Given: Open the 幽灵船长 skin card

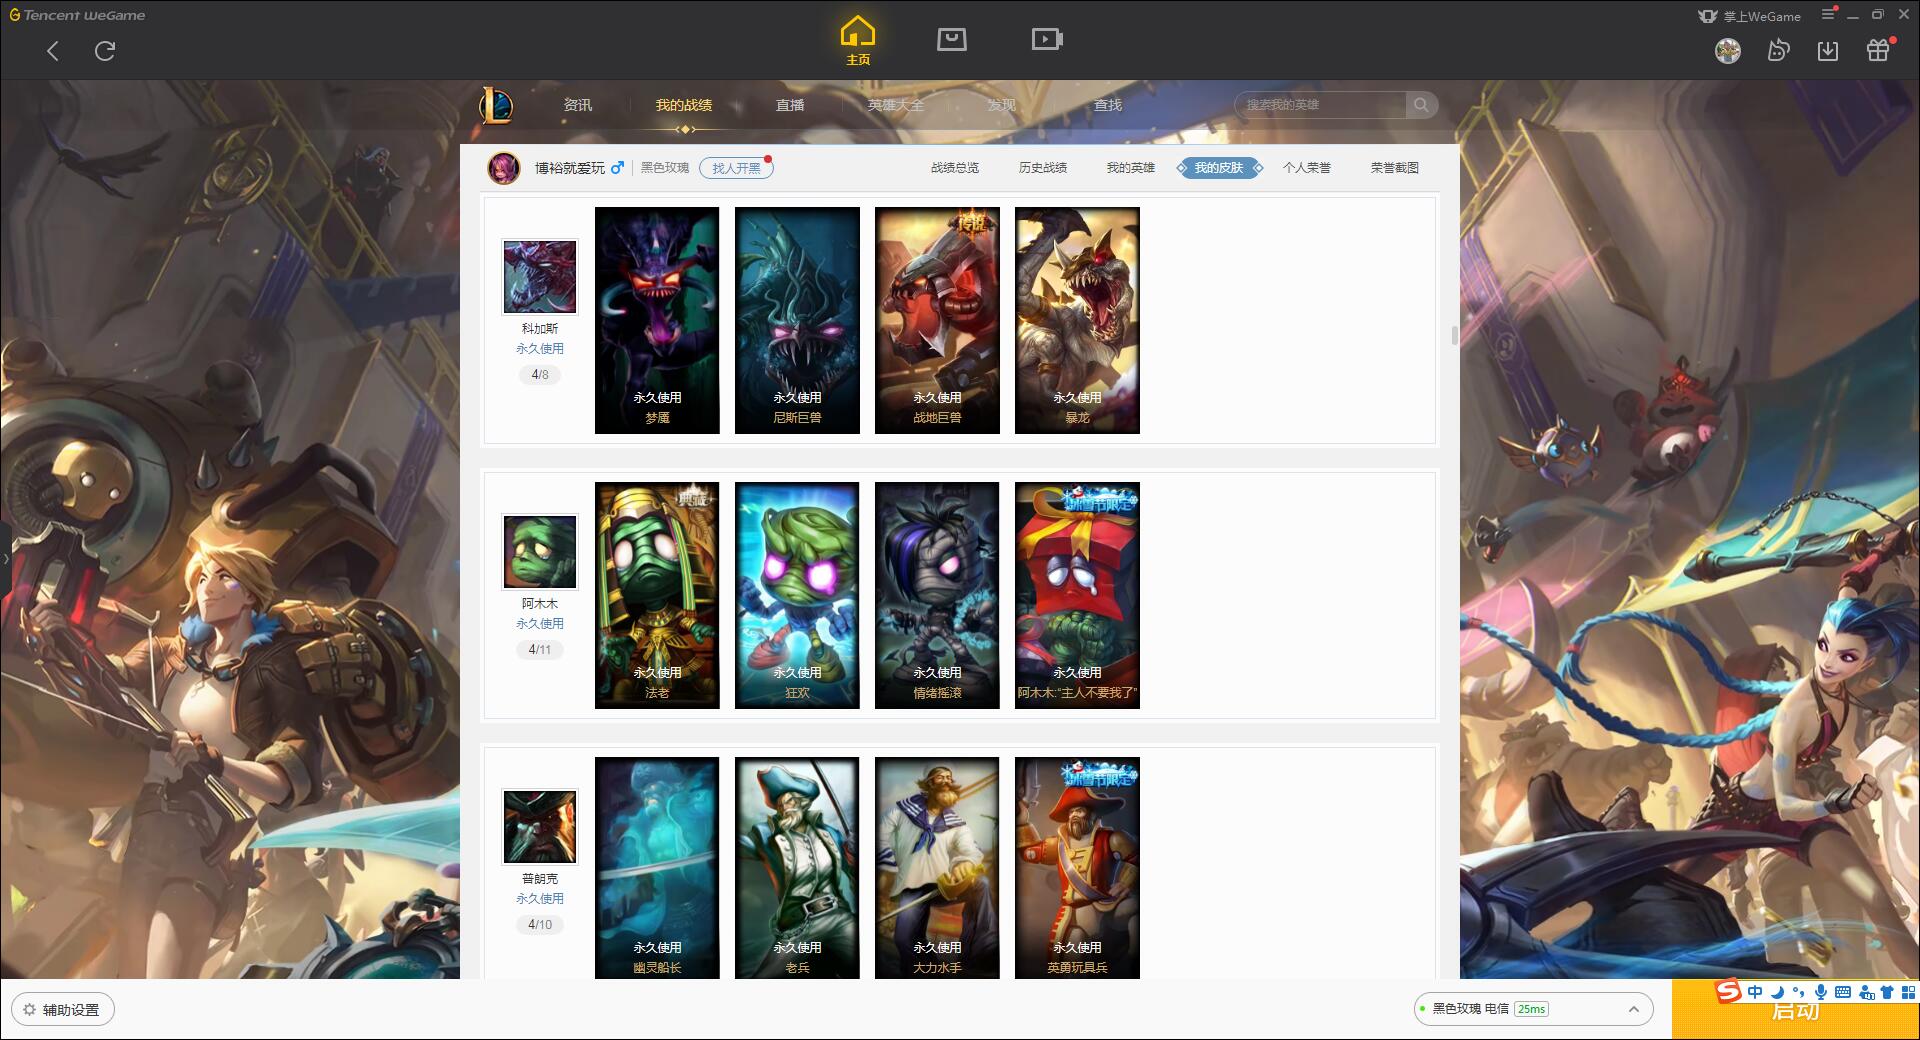Looking at the screenshot, I should click(x=657, y=867).
